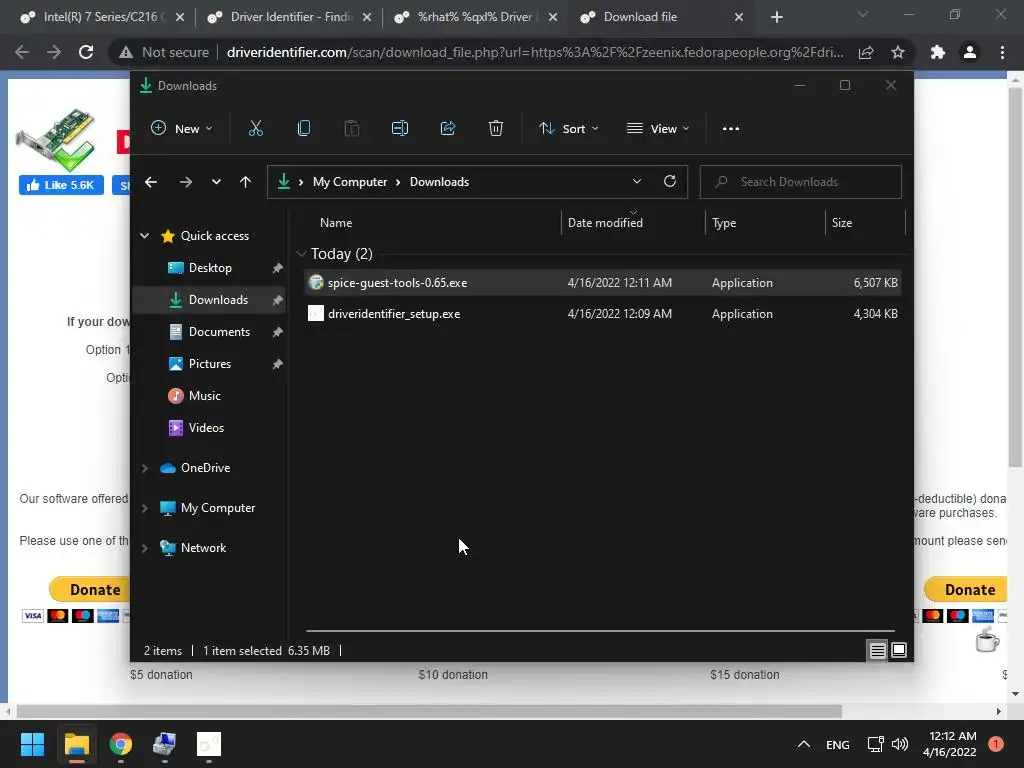Viewport: 1024px width, 768px height.
Task: Go up one folder level
Action: click(246, 182)
